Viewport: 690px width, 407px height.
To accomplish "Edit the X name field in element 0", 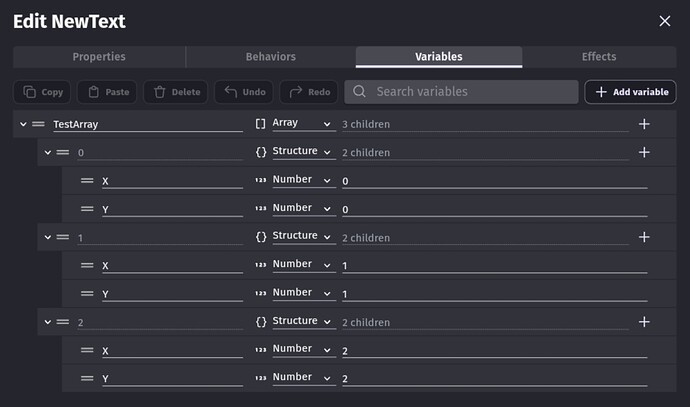I will coord(172,181).
